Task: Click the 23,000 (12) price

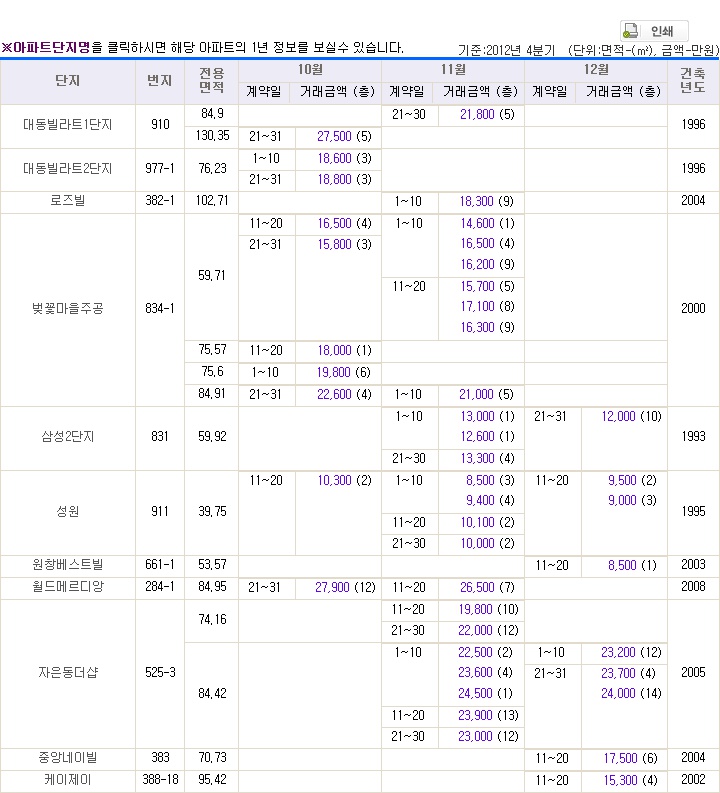Action: pyautogui.click(x=488, y=737)
